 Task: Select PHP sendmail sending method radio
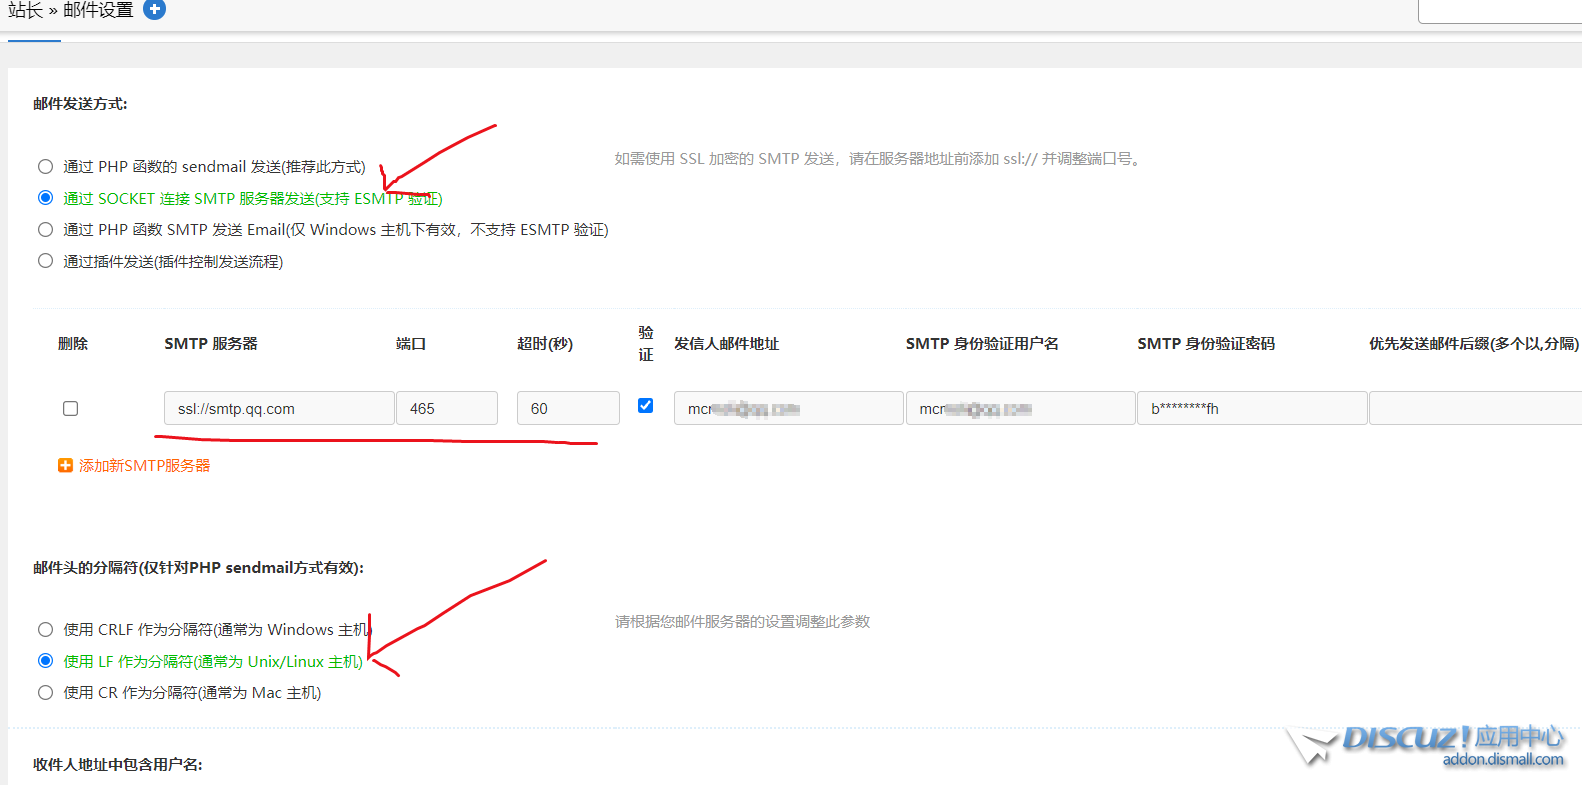point(45,167)
